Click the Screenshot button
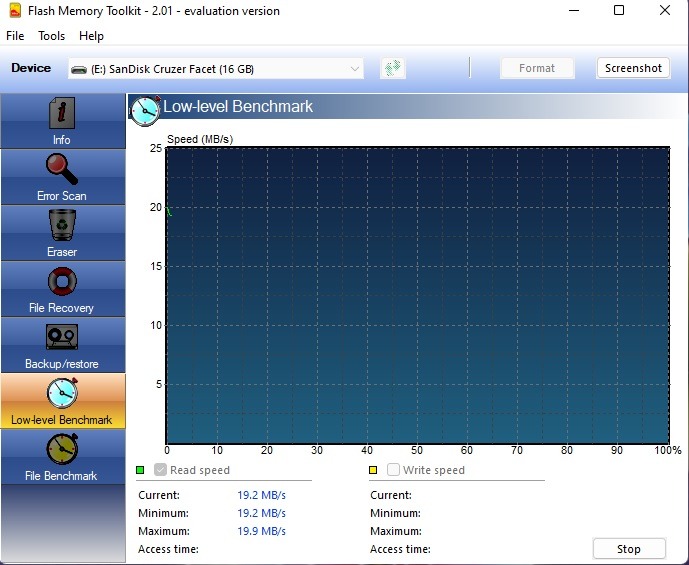Viewport: 689px width, 565px height. pyautogui.click(x=633, y=68)
